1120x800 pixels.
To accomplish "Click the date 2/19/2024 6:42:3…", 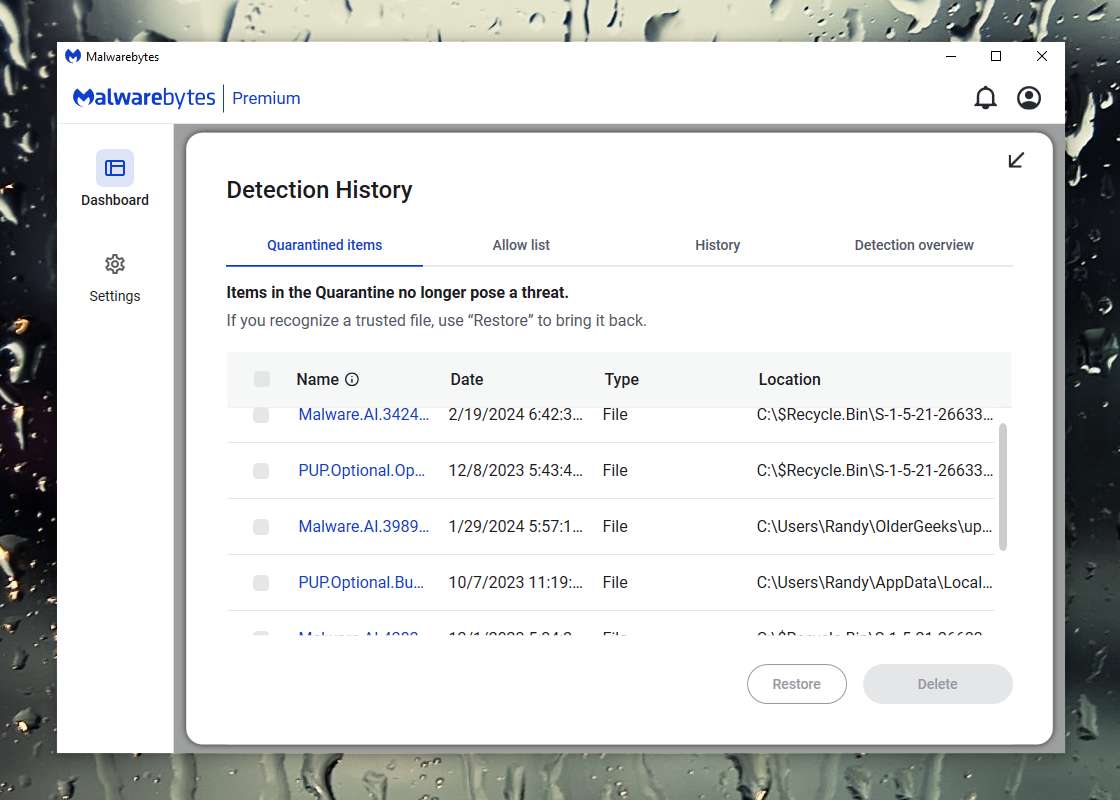I will pos(516,415).
